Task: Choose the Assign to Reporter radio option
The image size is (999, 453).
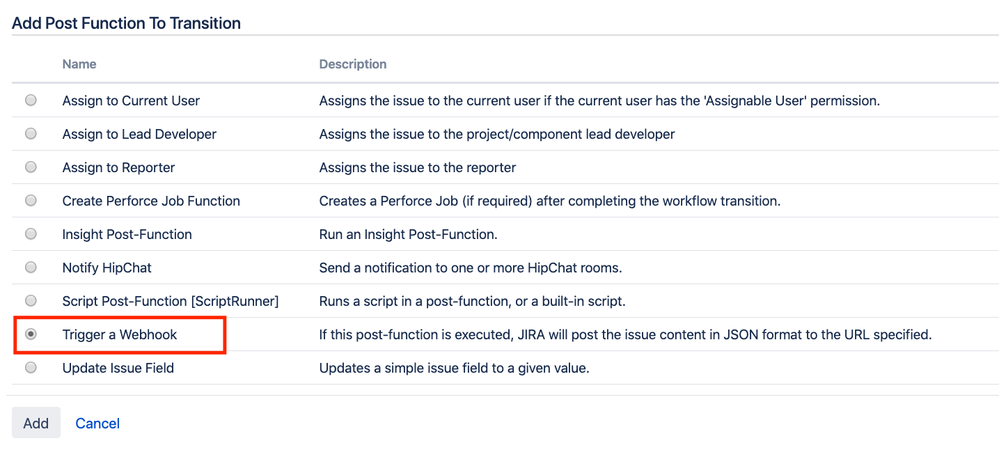Action: tap(31, 168)
